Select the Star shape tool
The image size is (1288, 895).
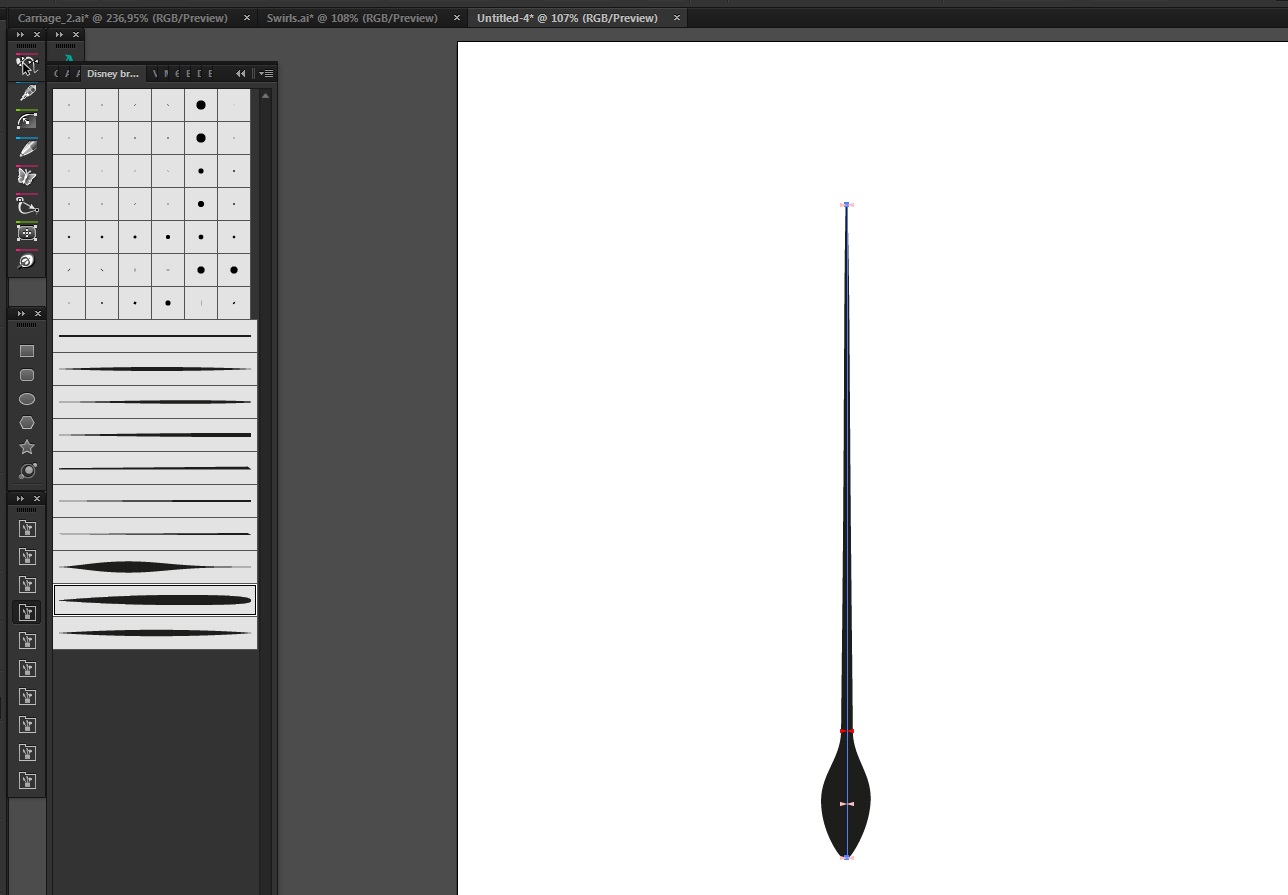click(x=27, y=447)
